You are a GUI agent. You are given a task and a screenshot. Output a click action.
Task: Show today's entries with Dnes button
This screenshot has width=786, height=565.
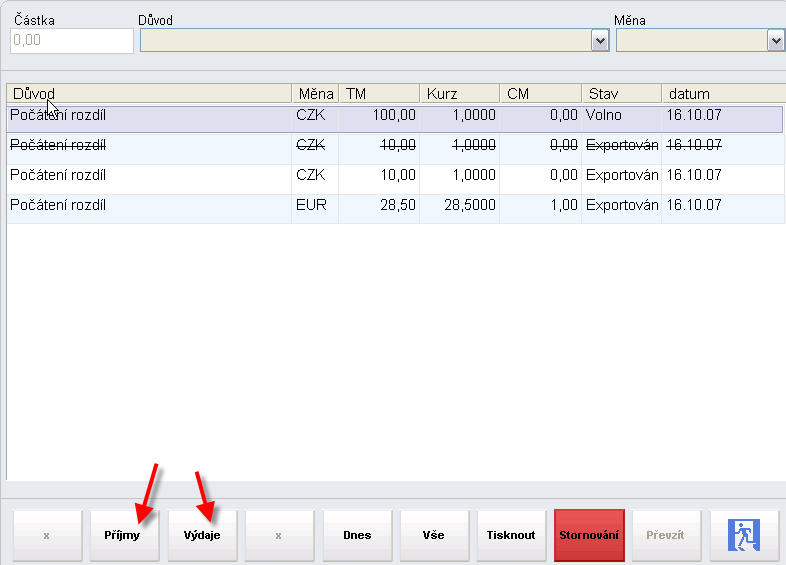click(x=357, y=535)
